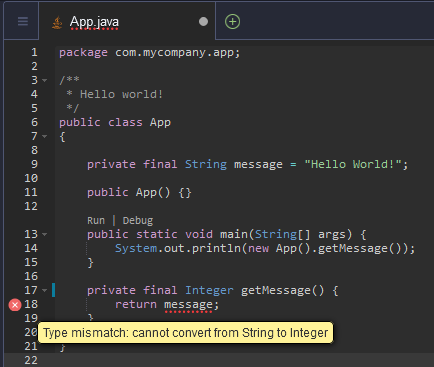Click the red error icon on line 18
This screenshot has height=367, width=434.
[x=15, y=305]
